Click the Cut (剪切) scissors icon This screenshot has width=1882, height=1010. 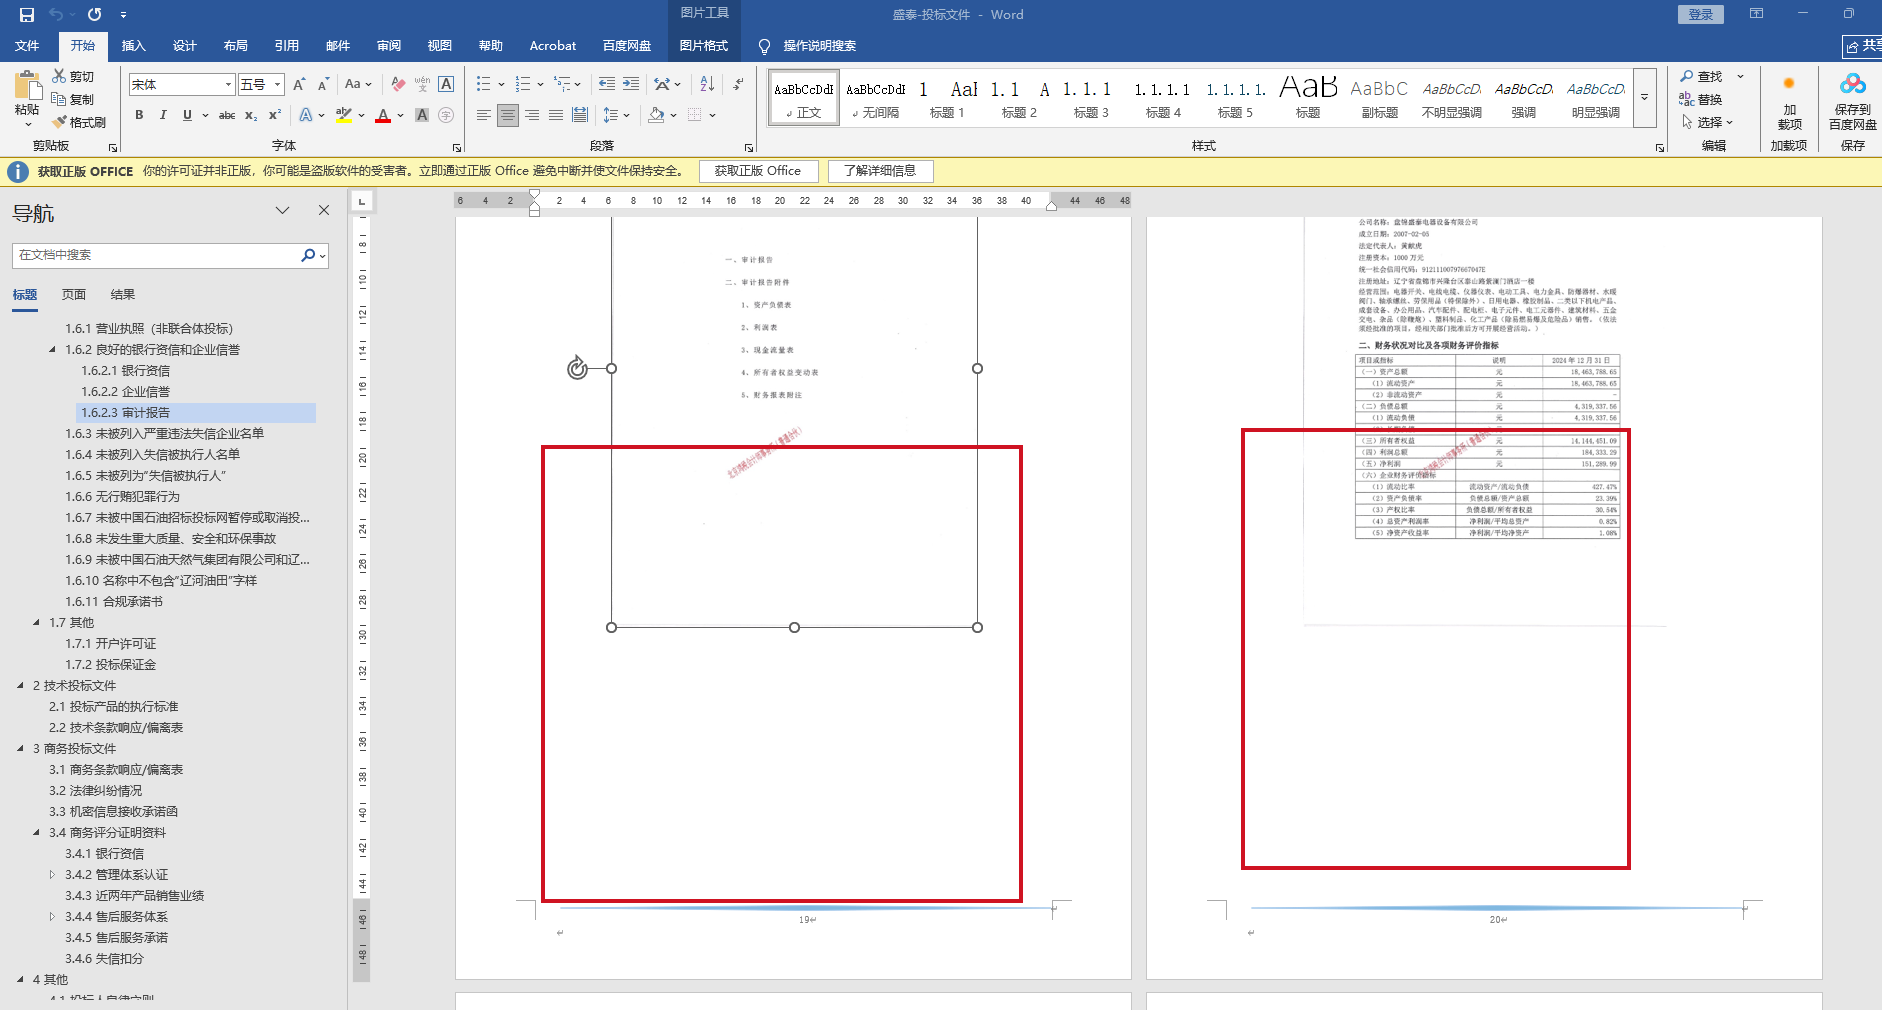60,76
